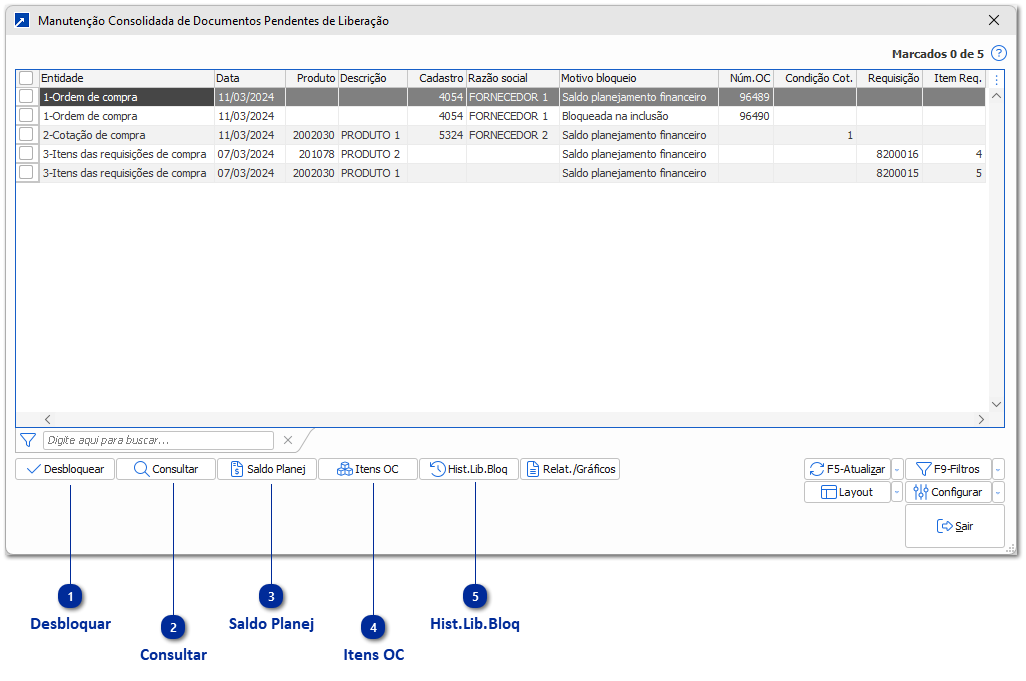
Task: Mark the 2-Cotação de compra row checkbox
Action: (x=27, y=135)
